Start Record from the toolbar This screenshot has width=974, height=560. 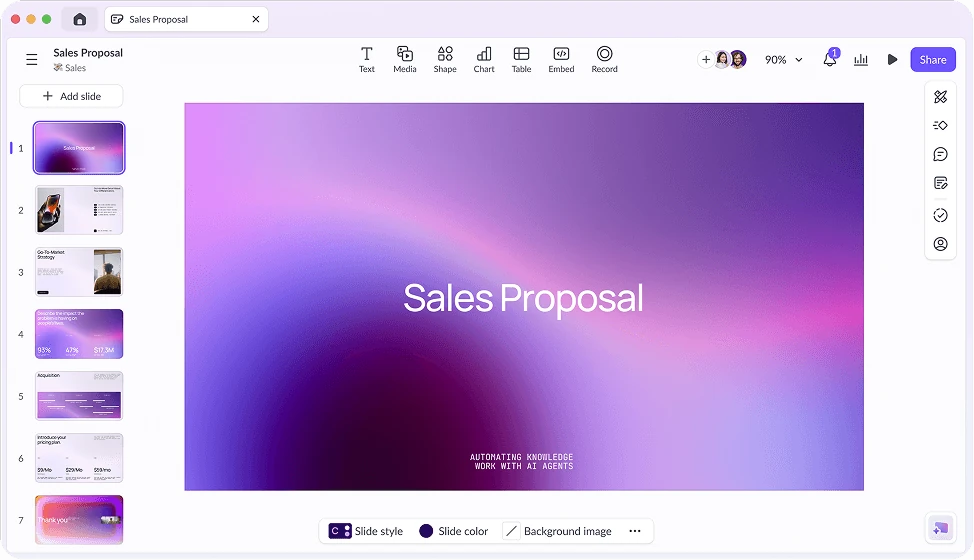pyautogui.click(x=604, y=60)
